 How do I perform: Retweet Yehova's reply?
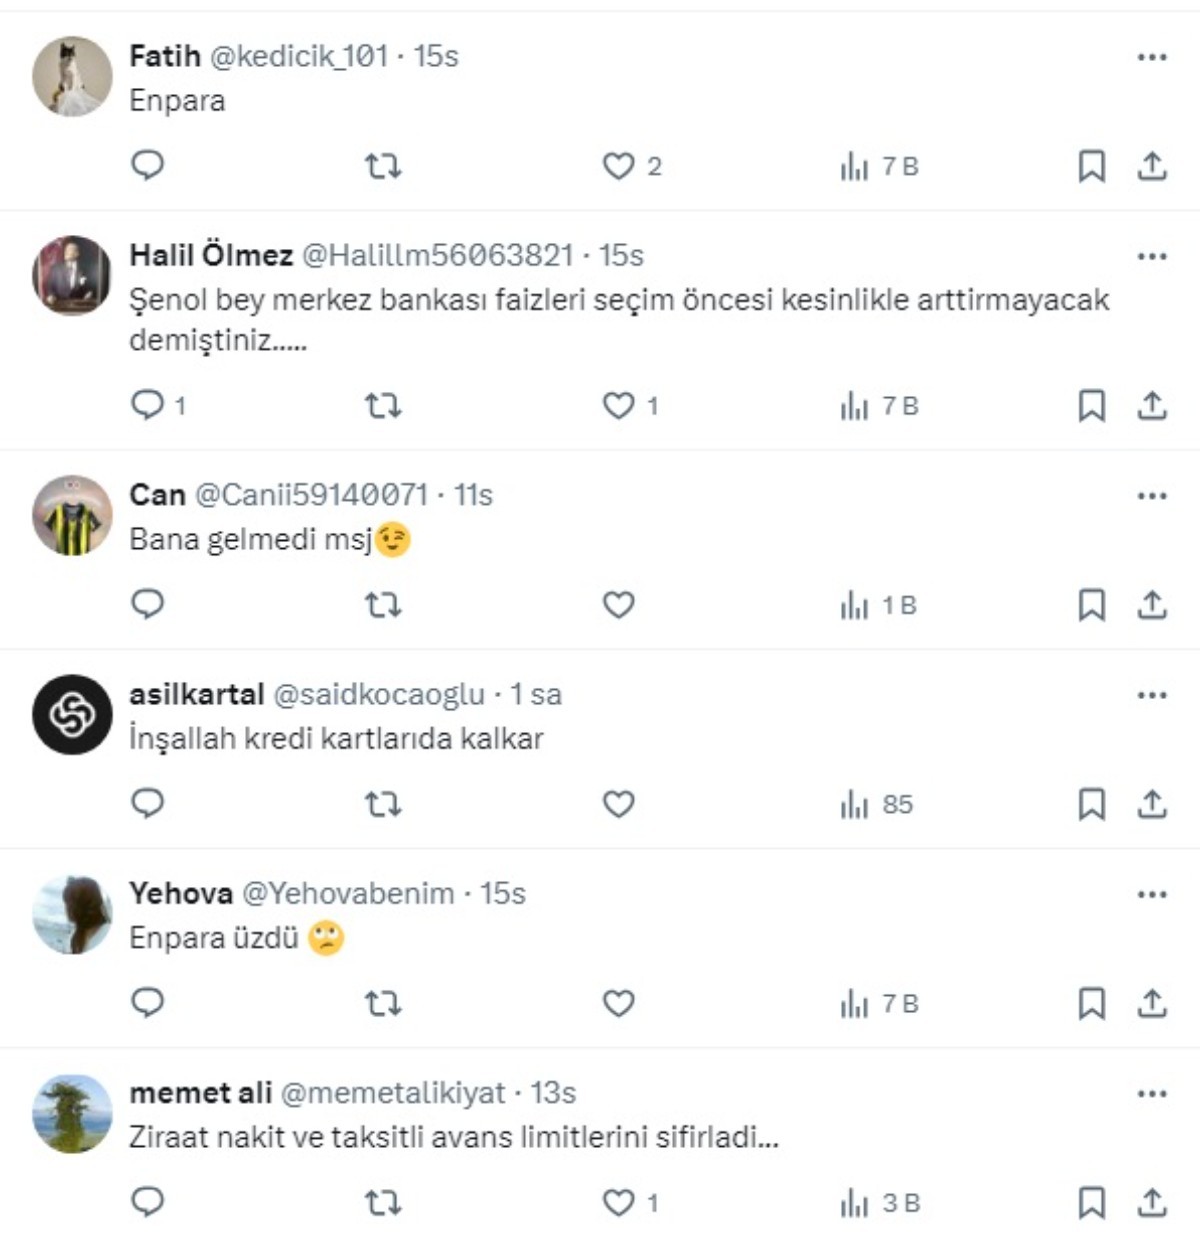[384, 1004]
